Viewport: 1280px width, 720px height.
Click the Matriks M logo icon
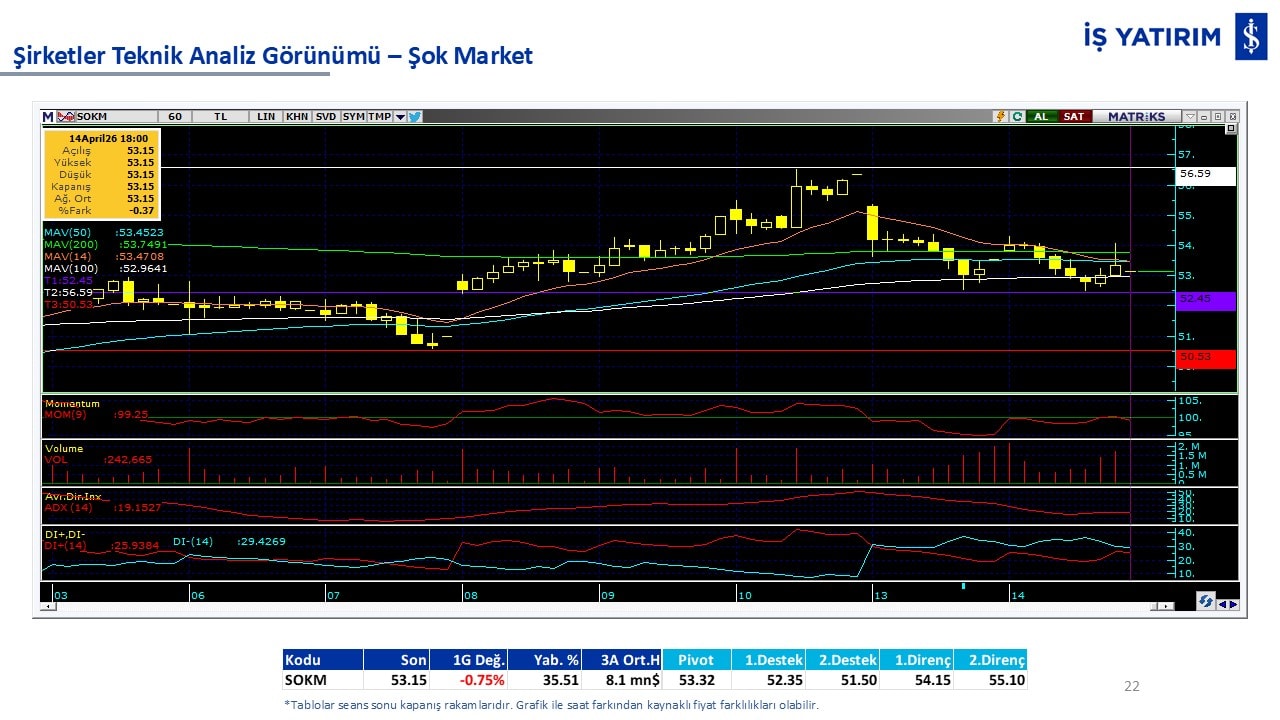48,117
